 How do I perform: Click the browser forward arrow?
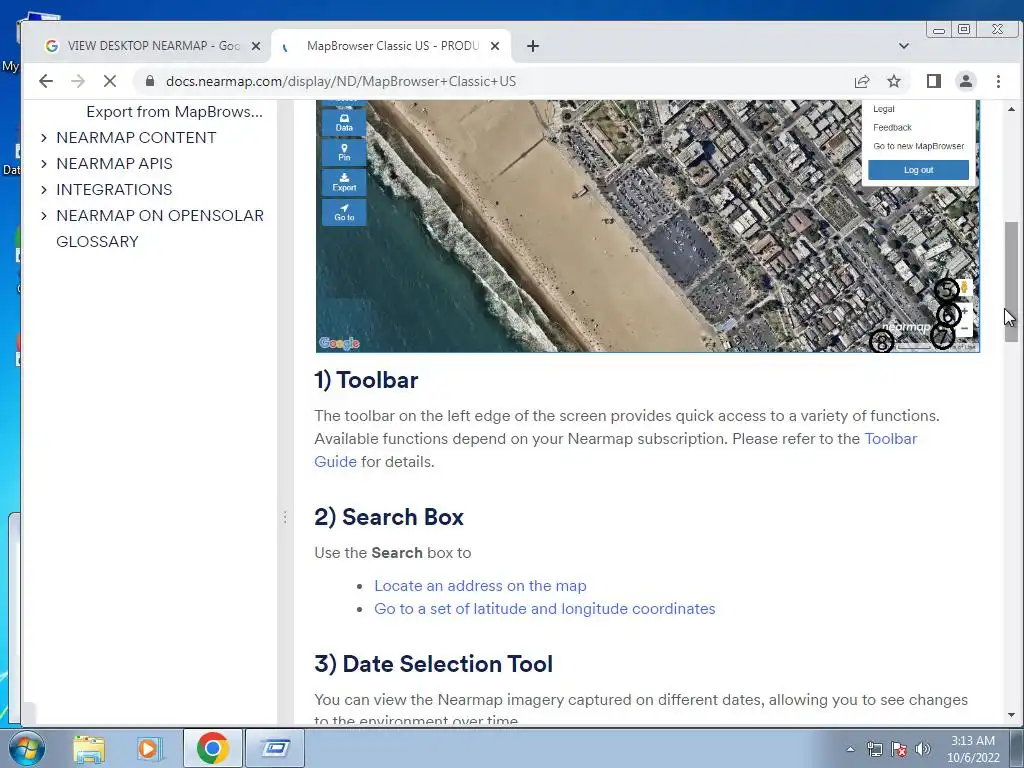pyautogui.click(x=78, y=81)
